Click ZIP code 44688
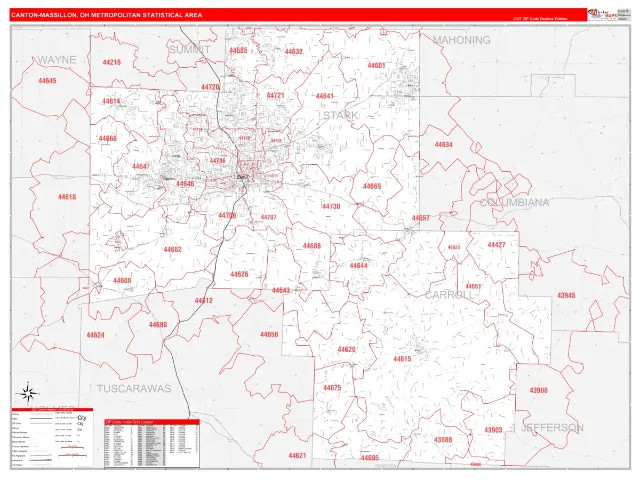 (x=312, y=246)
